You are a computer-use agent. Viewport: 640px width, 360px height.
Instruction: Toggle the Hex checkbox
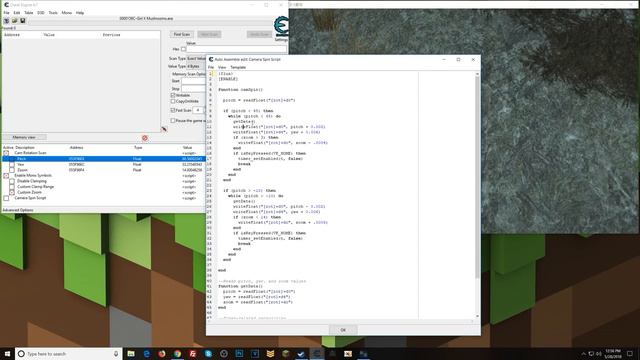[183, 49]
